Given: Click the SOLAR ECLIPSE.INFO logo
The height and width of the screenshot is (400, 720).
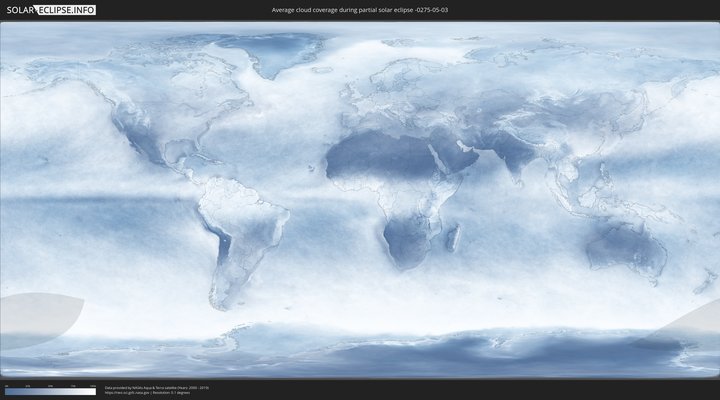Looking at the screenshot, I should pos(48,10).
